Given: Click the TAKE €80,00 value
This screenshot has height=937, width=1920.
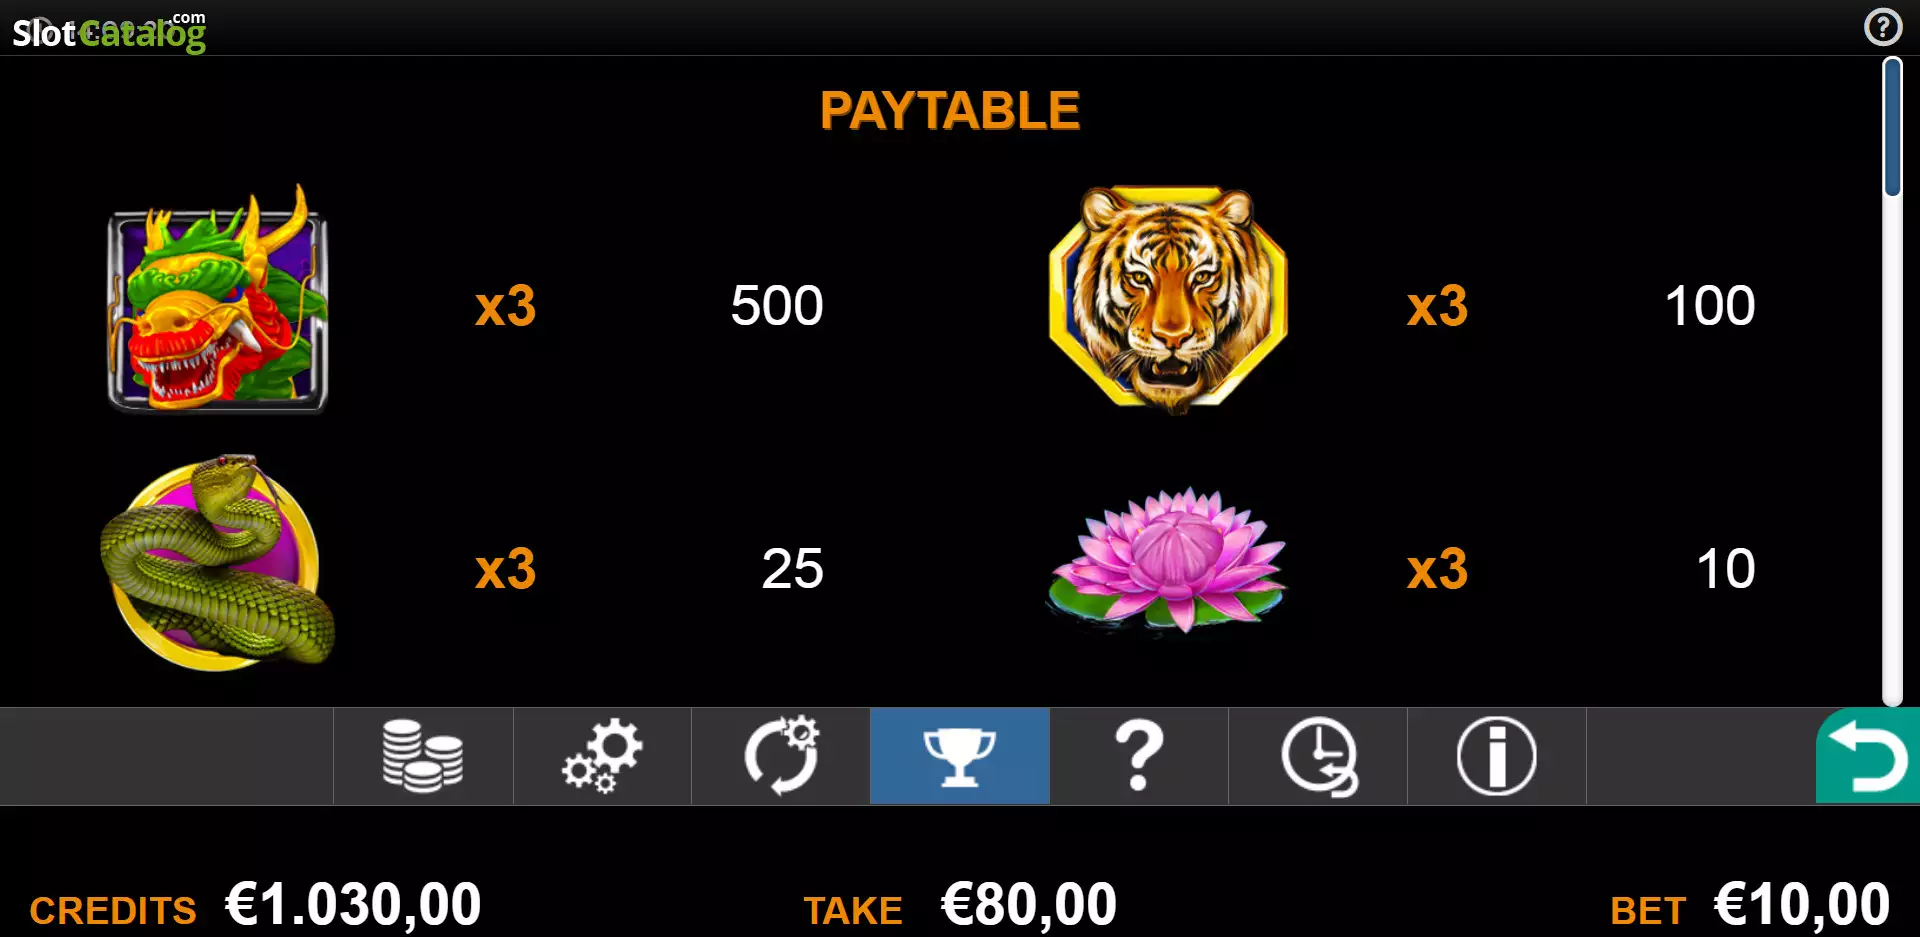Looking at the screenshot, I should pos(1029,905).
